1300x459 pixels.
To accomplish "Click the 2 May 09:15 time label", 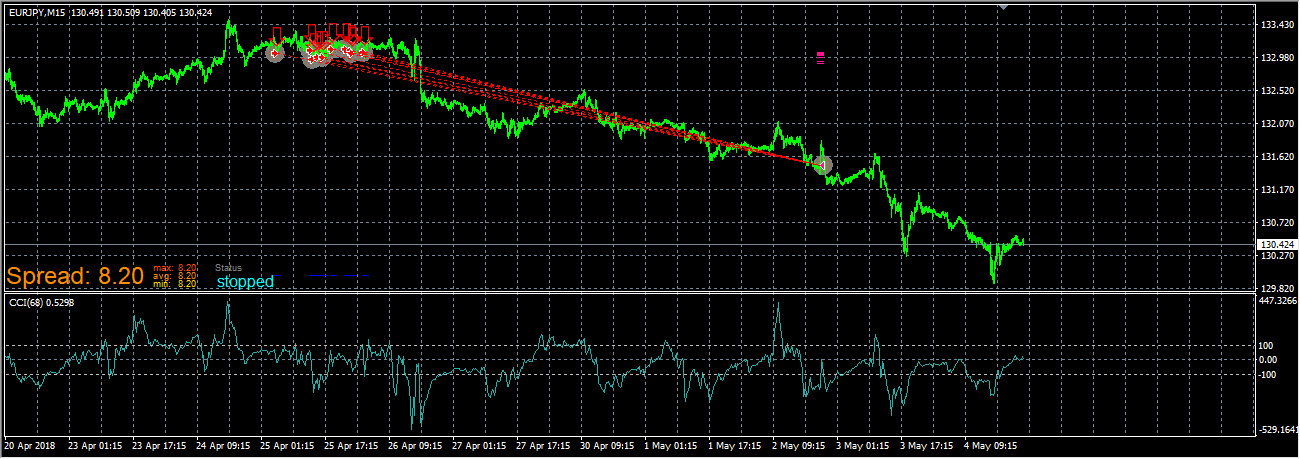I will [799, 445].
